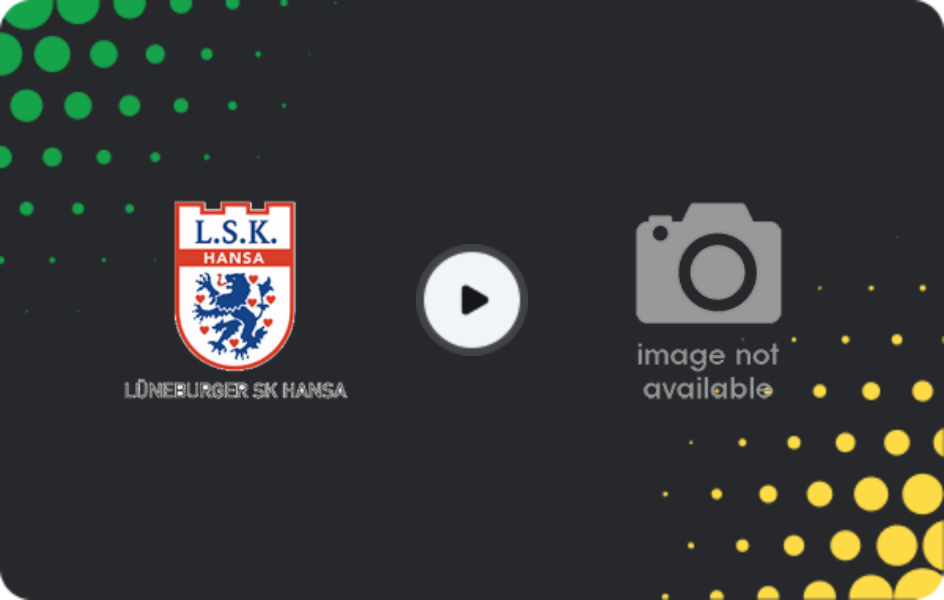Click the word 'available' under the camera

click(708, 389)
